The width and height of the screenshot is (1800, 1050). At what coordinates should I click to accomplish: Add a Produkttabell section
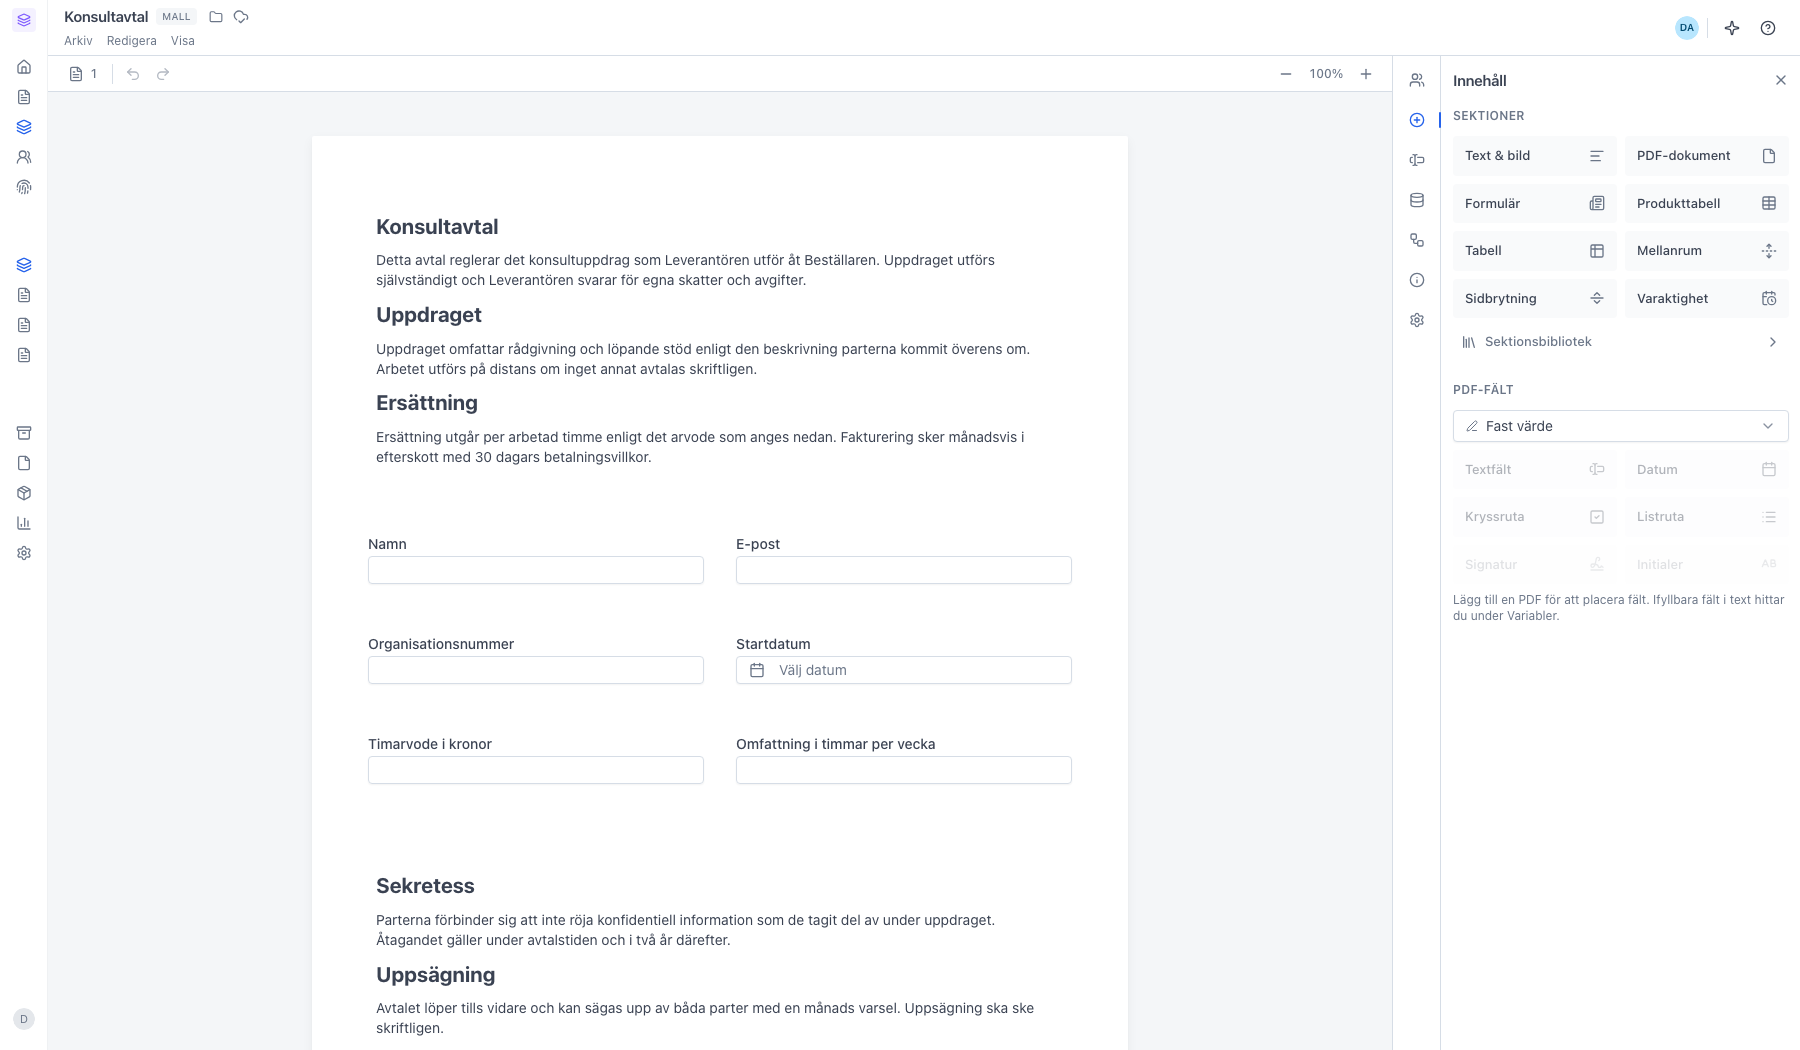click(x=1706, y=204)
